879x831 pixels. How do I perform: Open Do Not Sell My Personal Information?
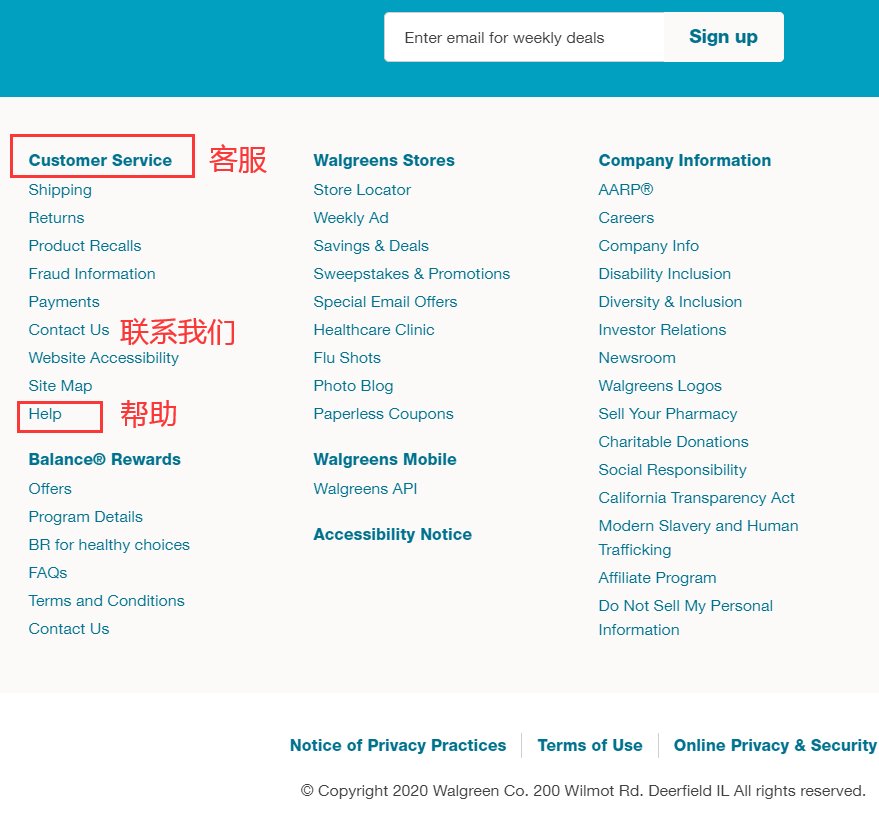pos(686,618)
